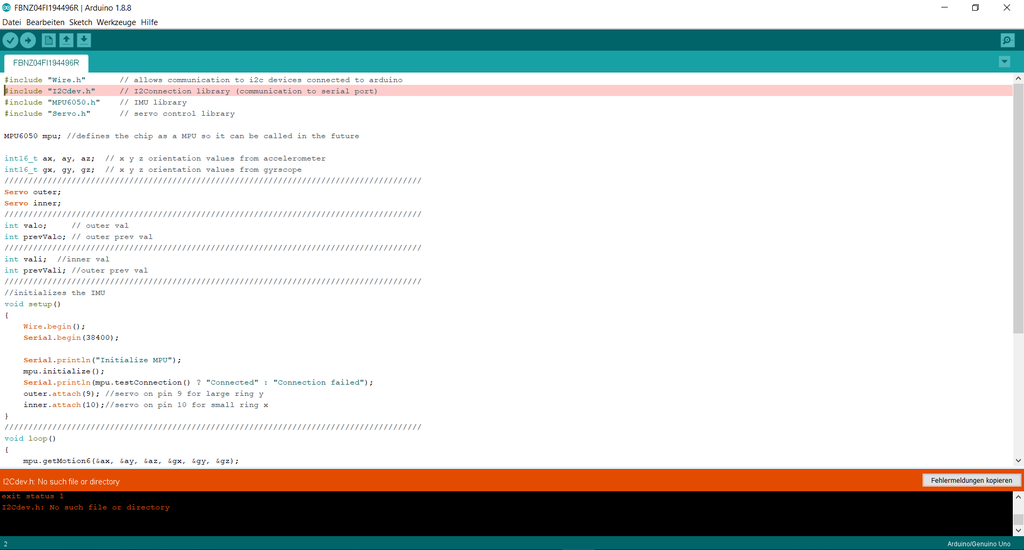This screenshot has width=1024, height=550.
Task: Click console scrollbar up arrow
Action: click(1018, 496)
